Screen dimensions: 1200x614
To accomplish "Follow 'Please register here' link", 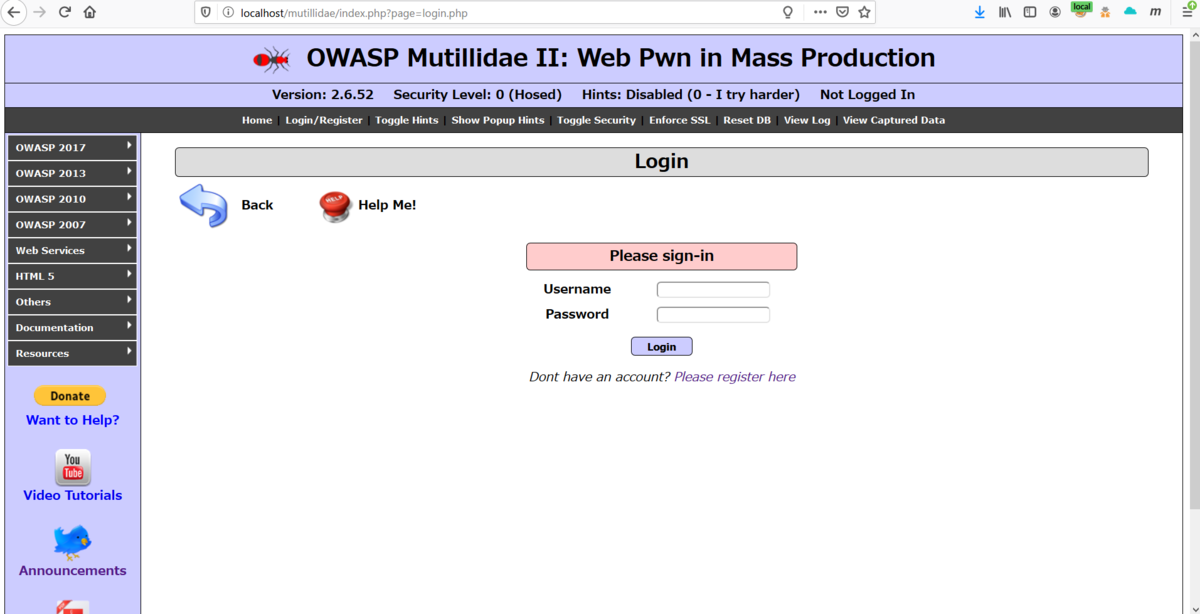I will point(735,377).
